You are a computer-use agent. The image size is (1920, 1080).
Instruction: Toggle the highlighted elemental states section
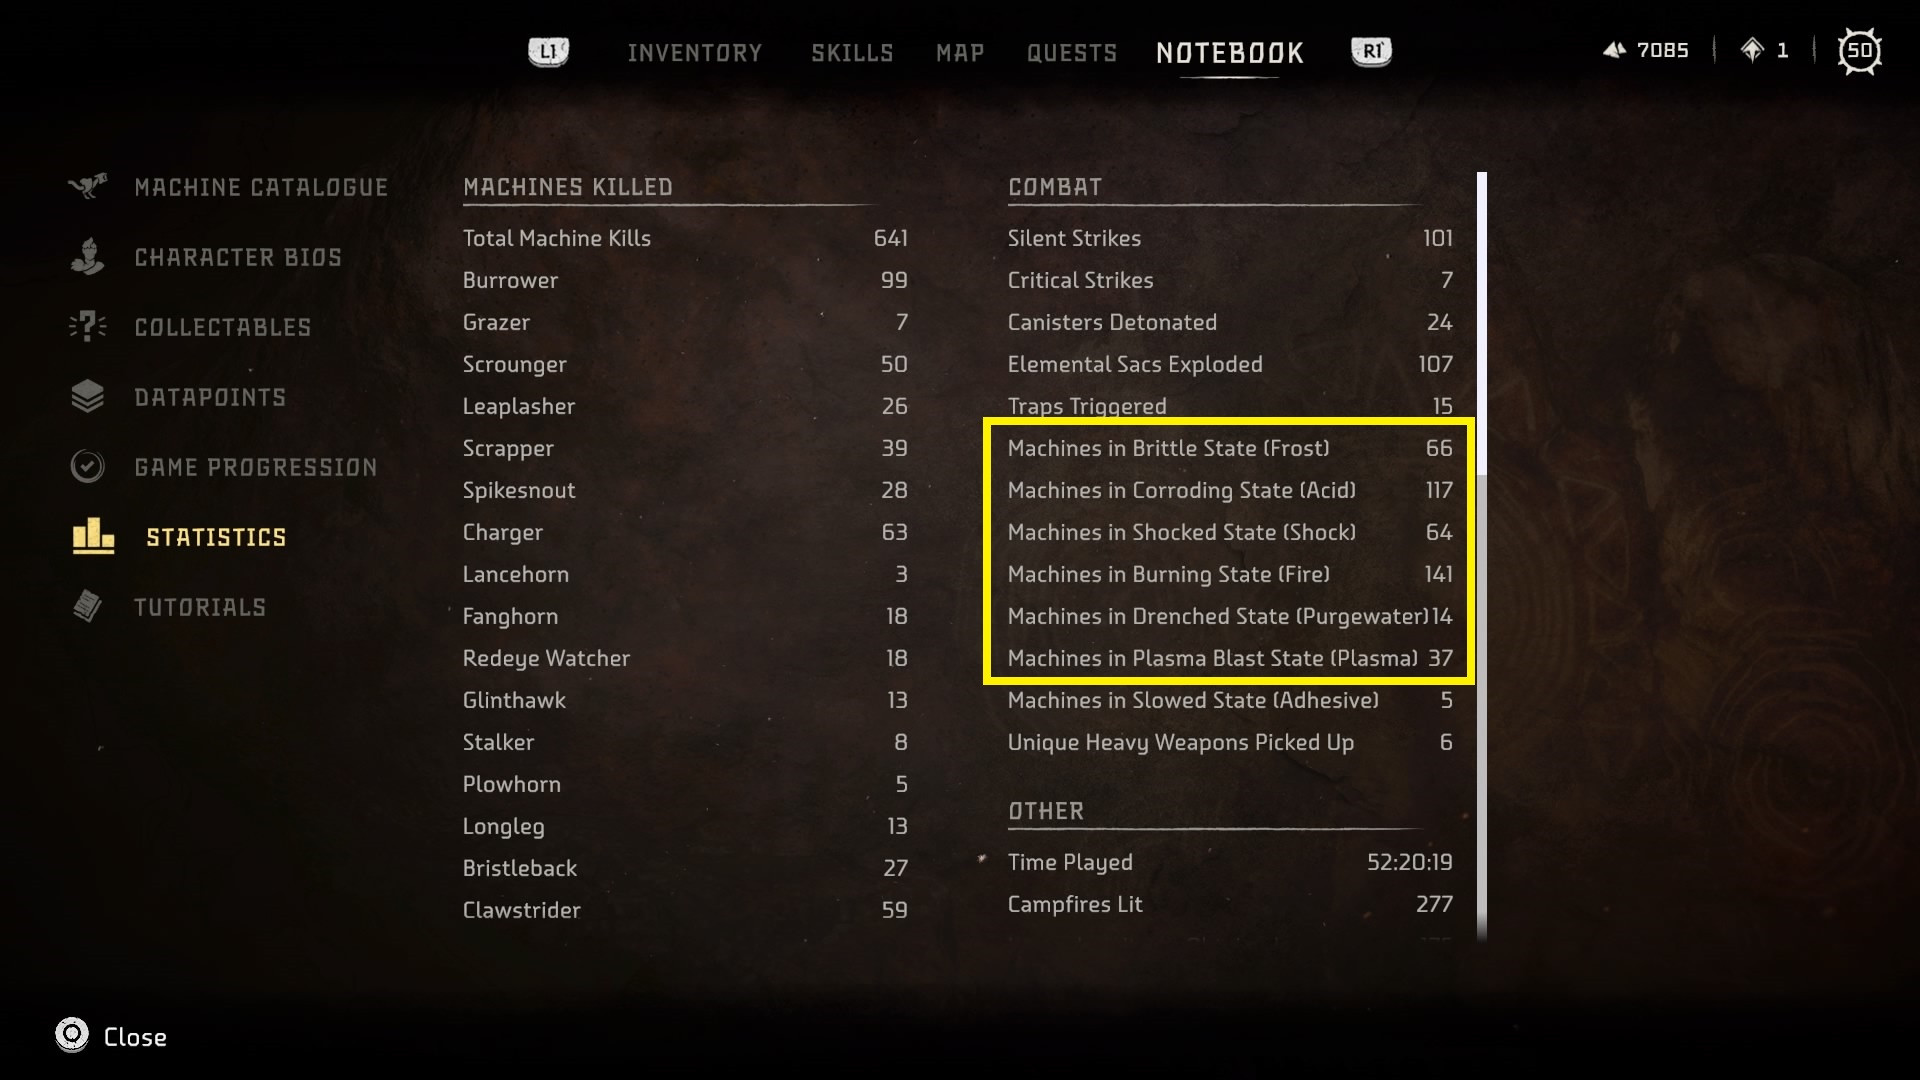pos(1226,553)
